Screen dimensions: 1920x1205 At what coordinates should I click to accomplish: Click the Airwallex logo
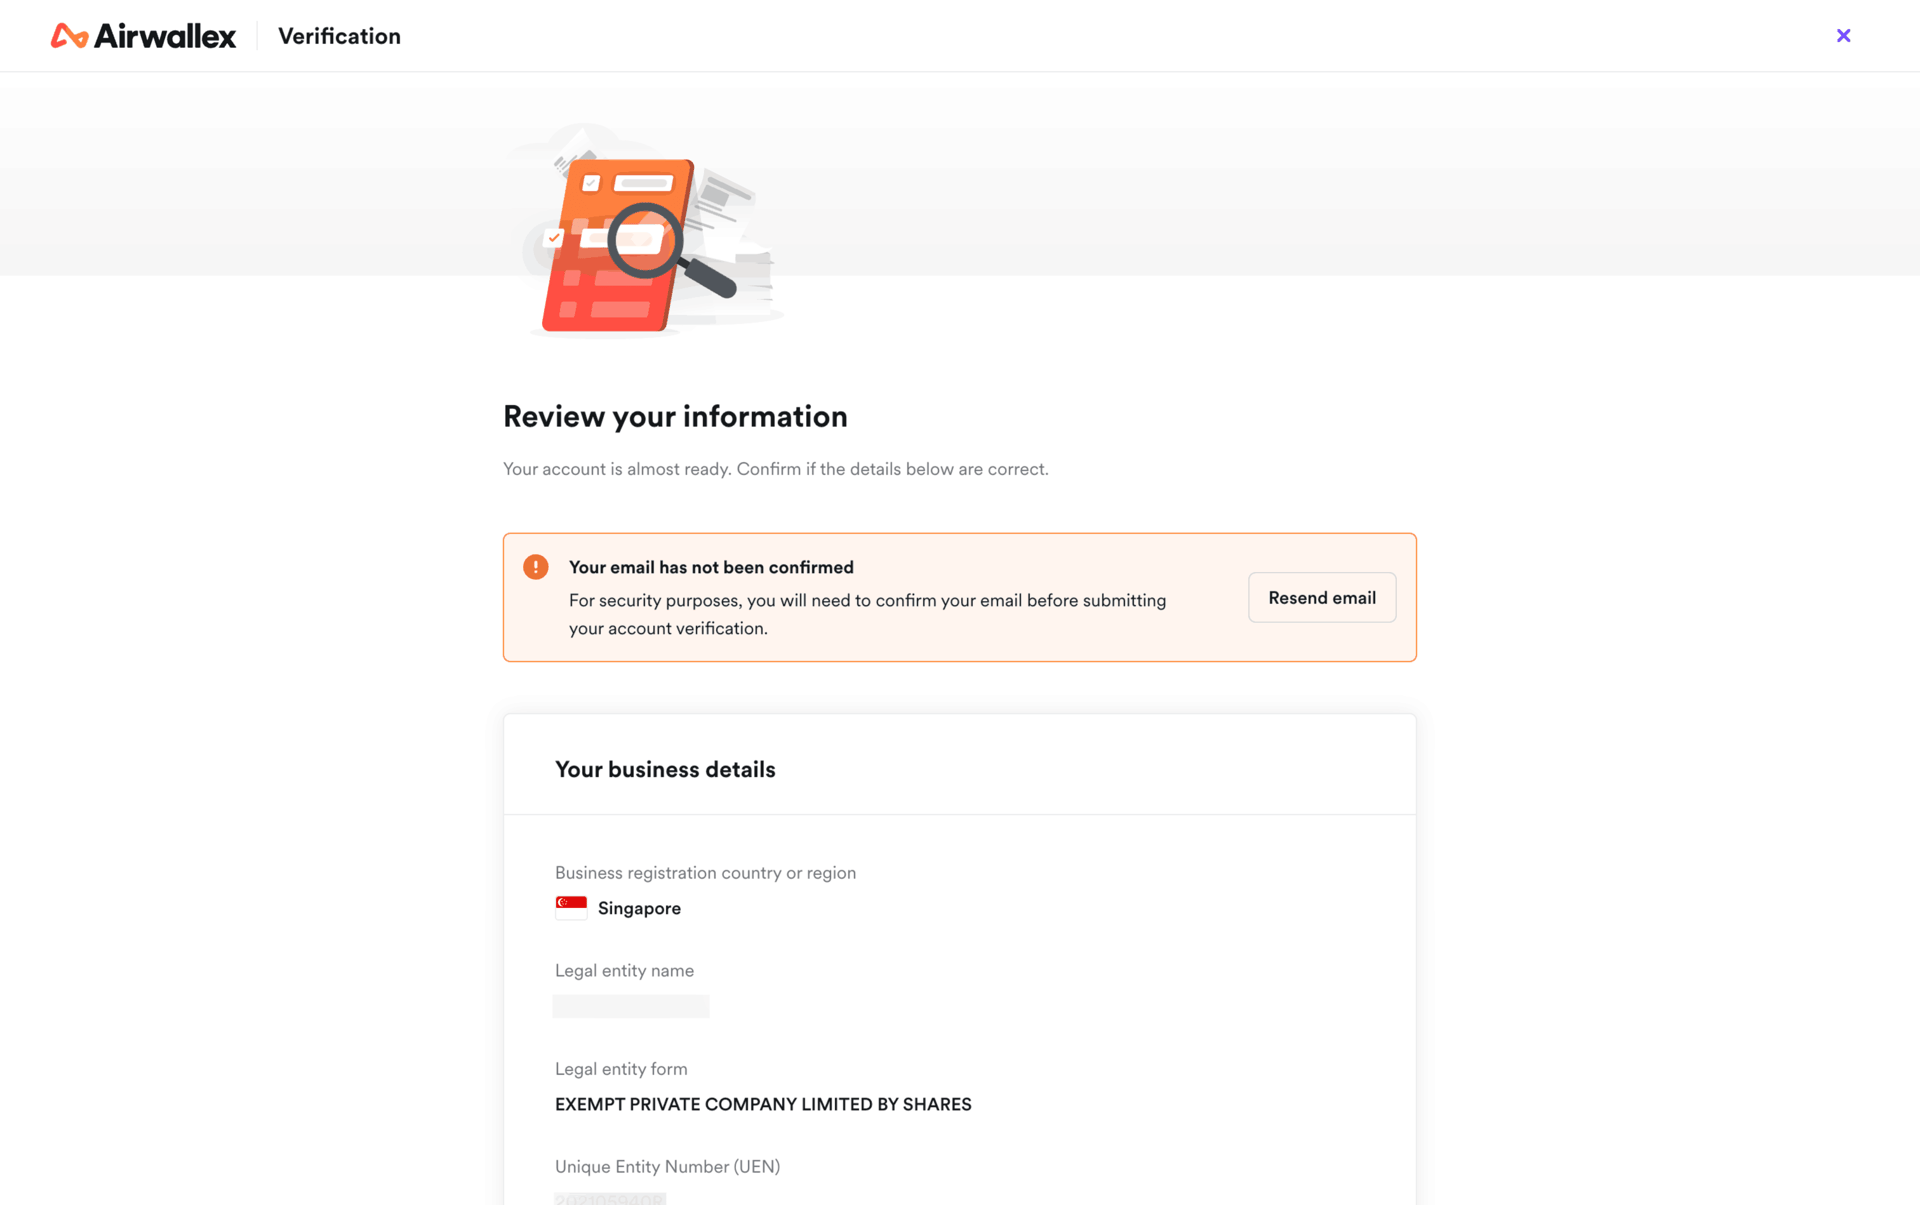pos(143,36)
